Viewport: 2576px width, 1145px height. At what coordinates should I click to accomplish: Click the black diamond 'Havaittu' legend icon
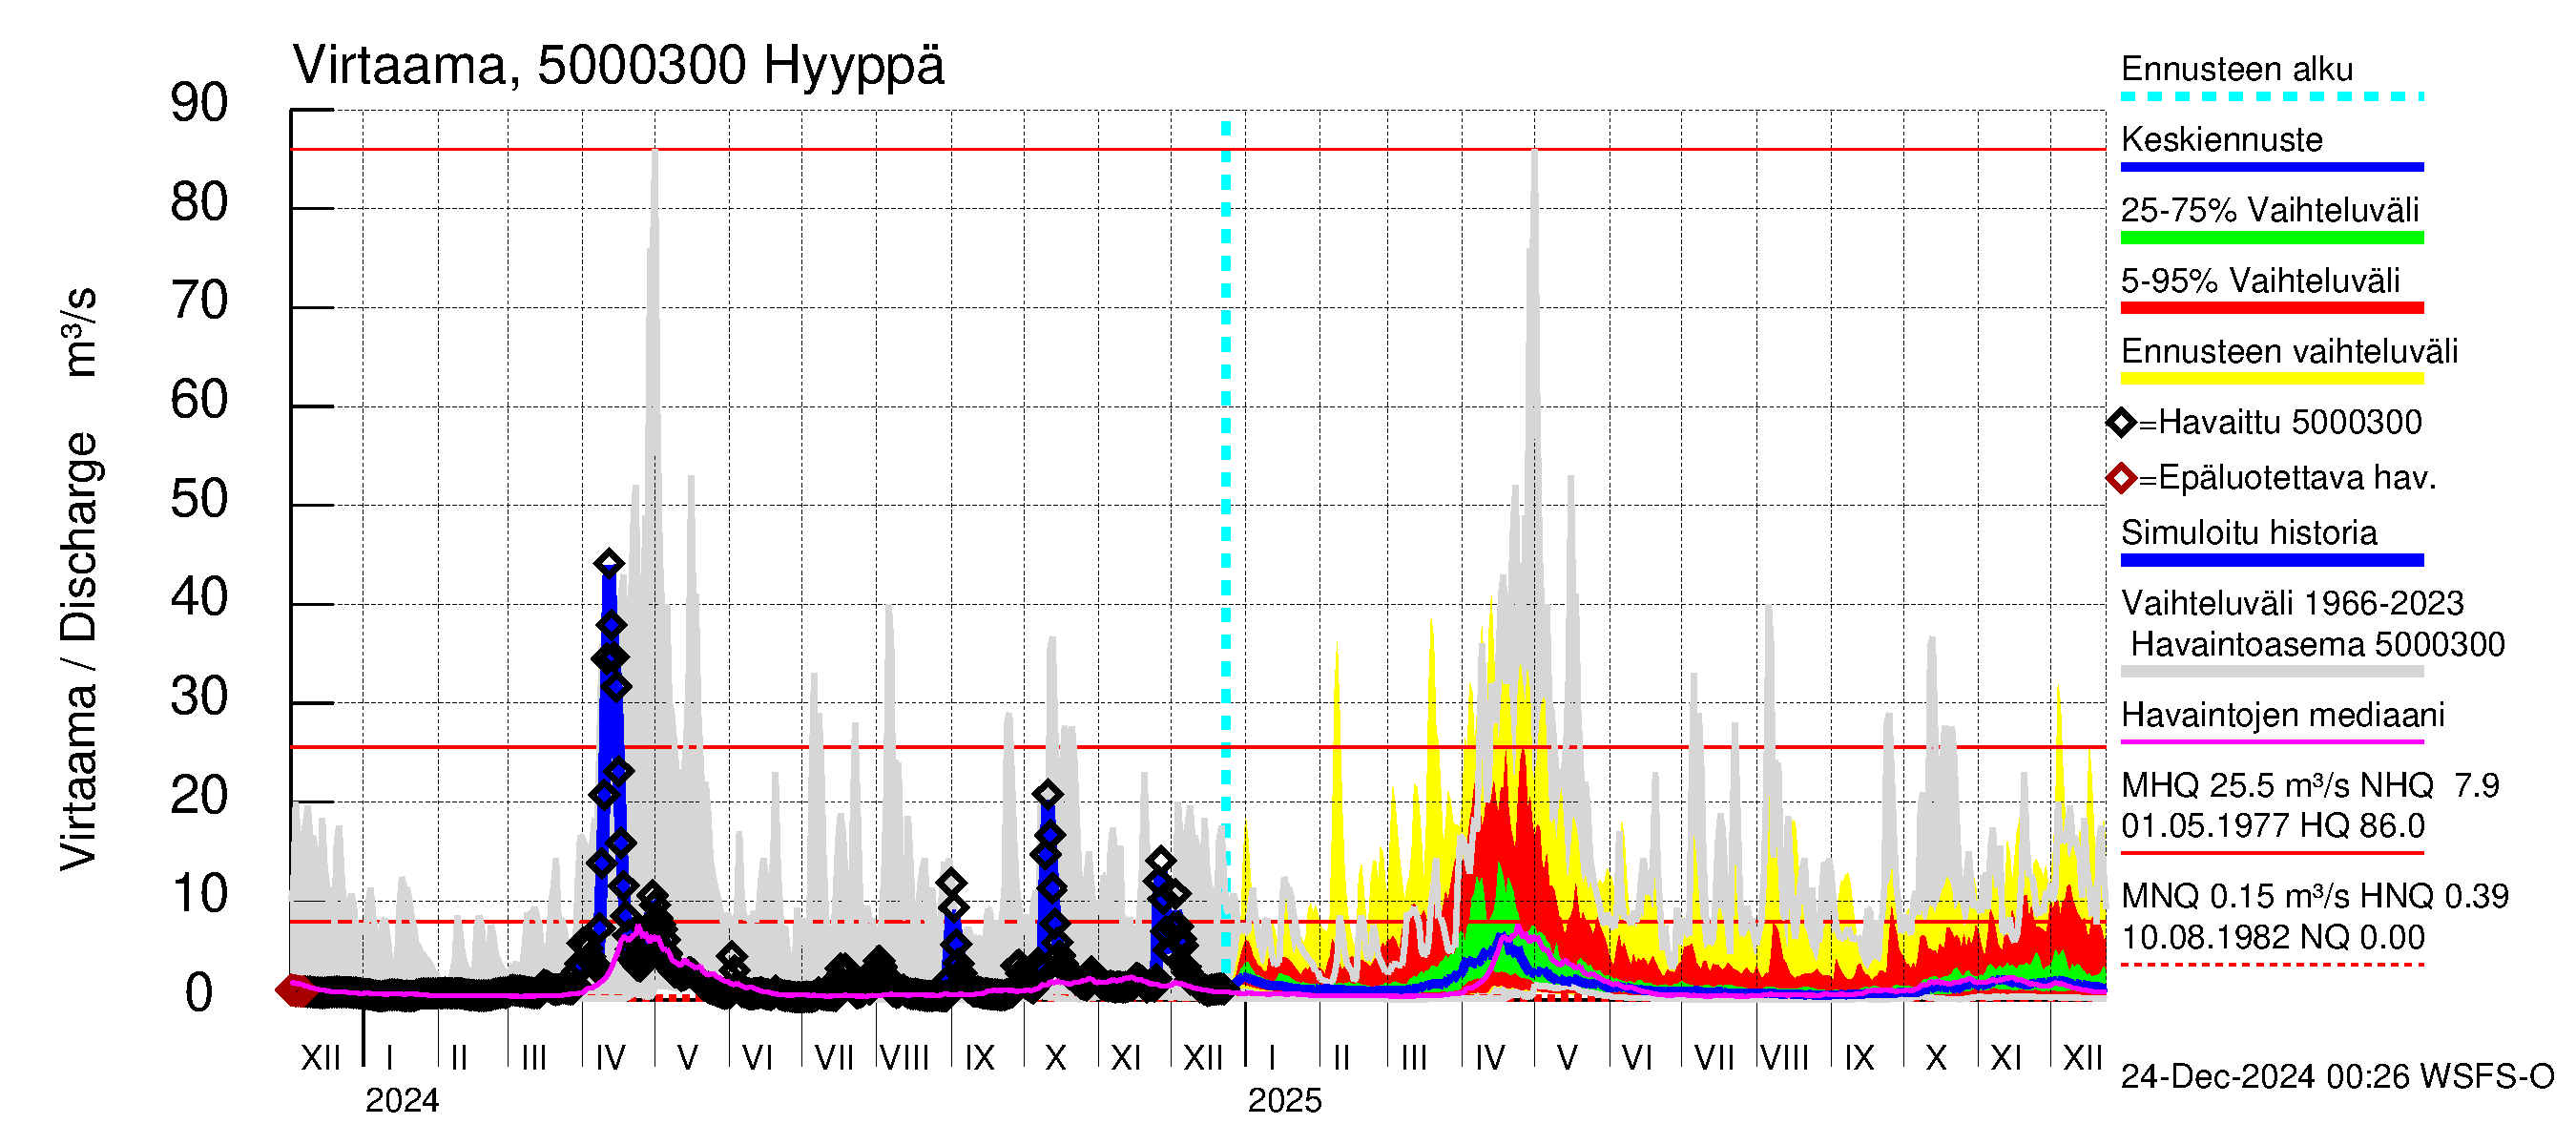2121,423
